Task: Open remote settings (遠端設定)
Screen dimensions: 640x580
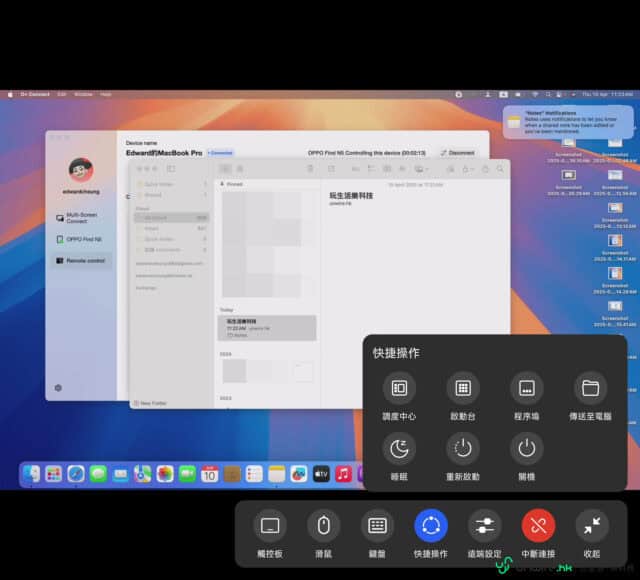Action: coord(484,526)
